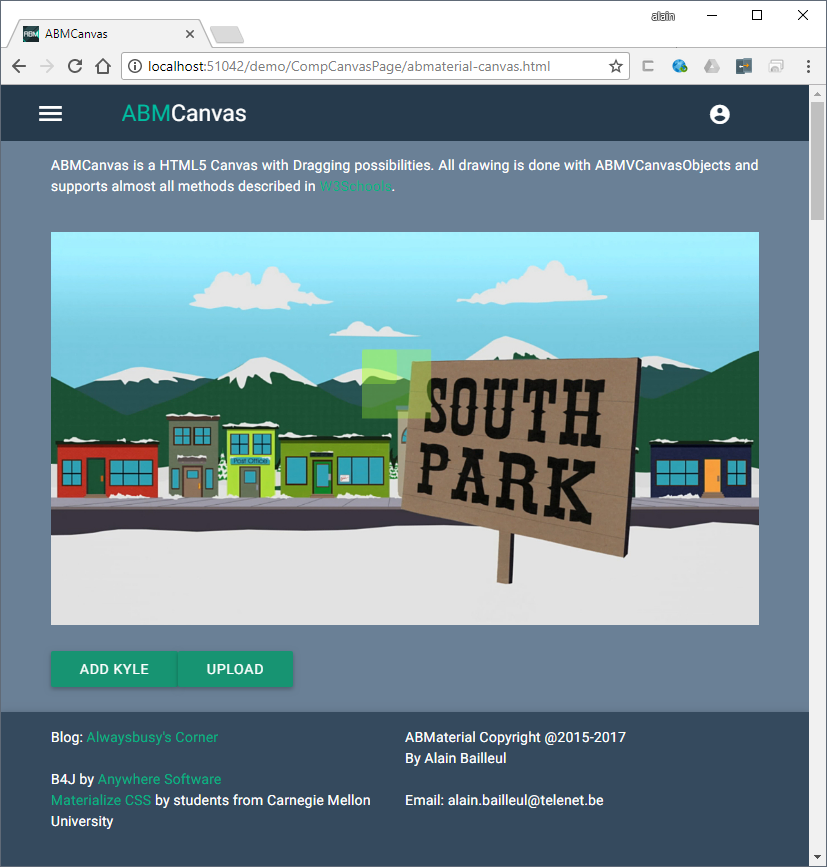Click the ABMaterial Copyright @2015-2017 text
Screen dimensions: 827x867
click(x=515, y=737)
